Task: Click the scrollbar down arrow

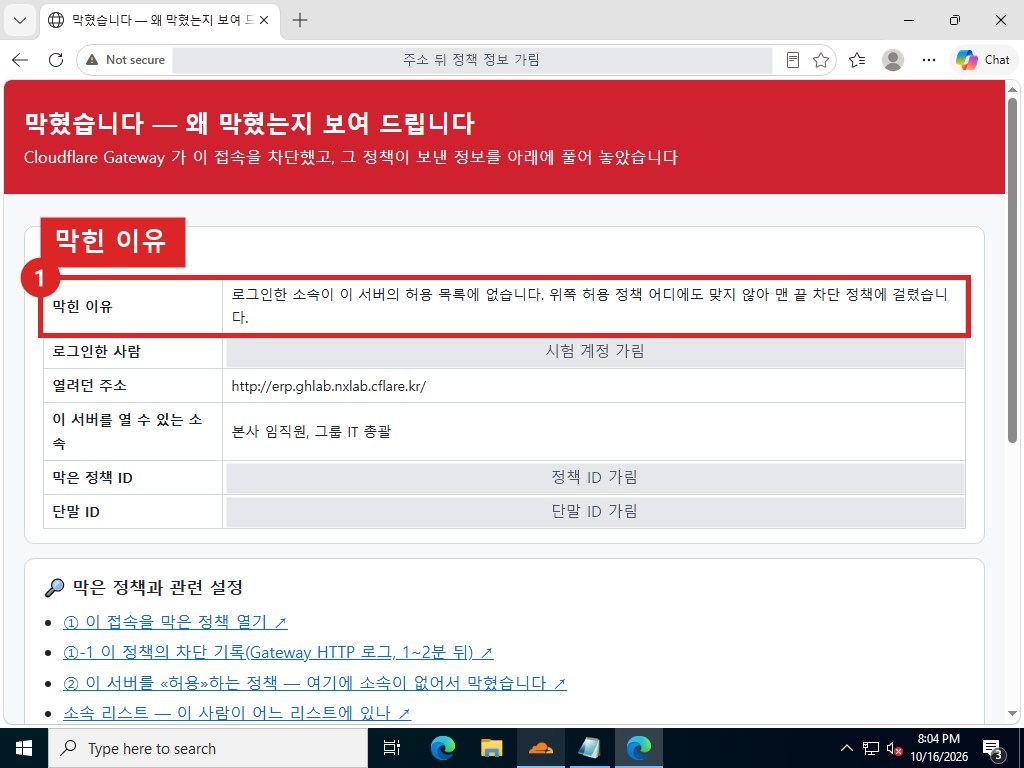Action: click(x=1013, y=714)
